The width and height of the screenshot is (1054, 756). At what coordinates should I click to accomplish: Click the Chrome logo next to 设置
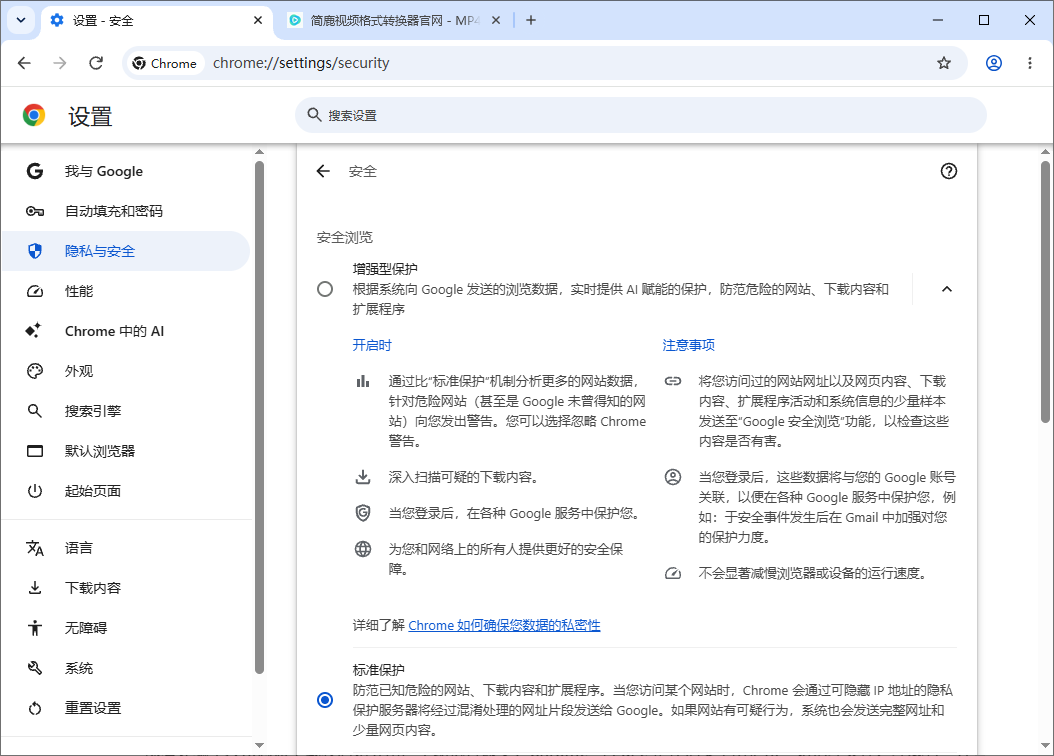(x=34, y=116)
